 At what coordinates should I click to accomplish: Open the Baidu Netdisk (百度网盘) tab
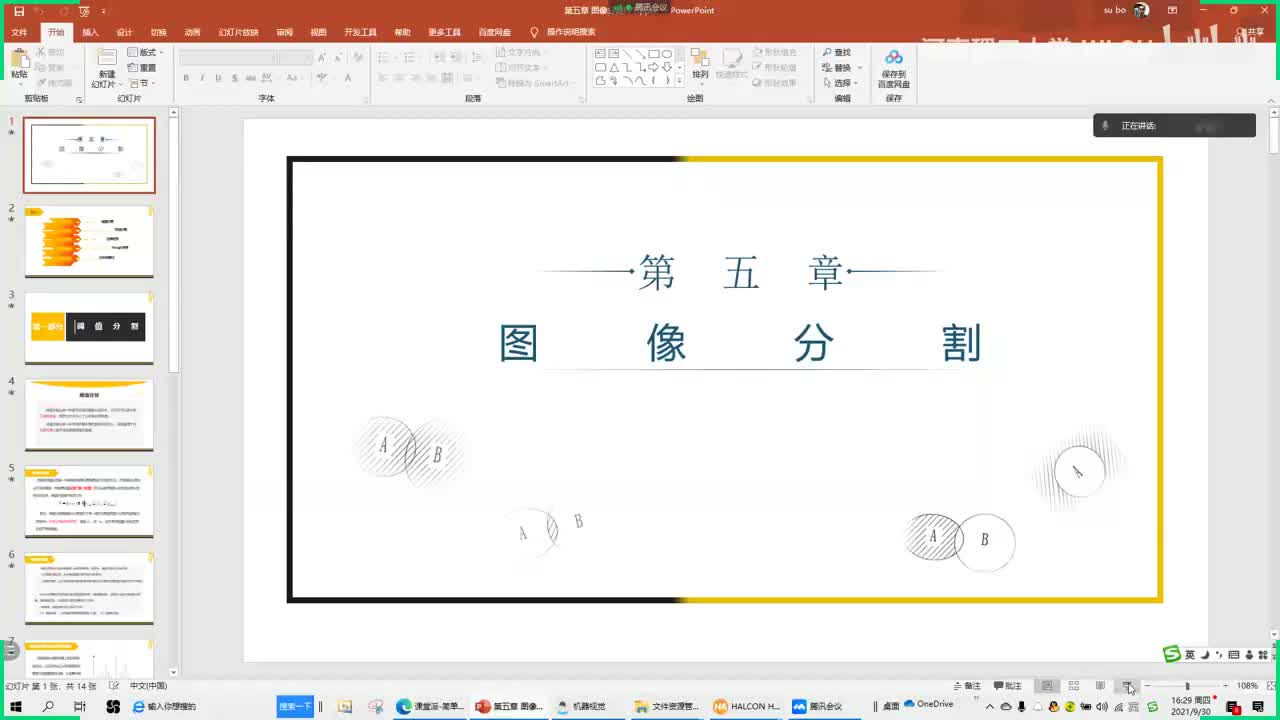pyautogui.click(x=494, y=32)
